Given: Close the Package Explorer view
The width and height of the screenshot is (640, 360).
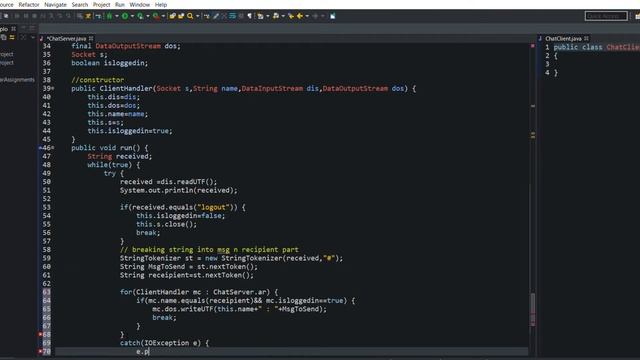Looking at the screenshot, I should (13, 29).
